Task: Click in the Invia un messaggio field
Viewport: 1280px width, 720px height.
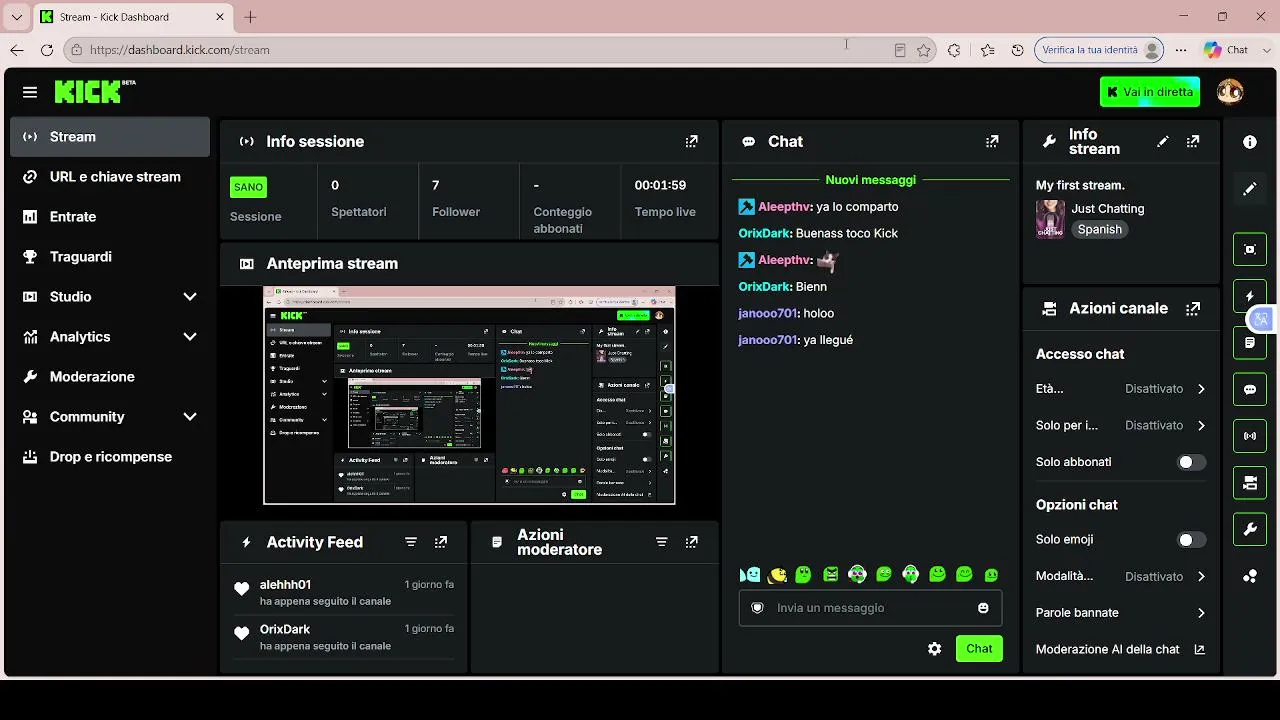Action: pos(870,608)
